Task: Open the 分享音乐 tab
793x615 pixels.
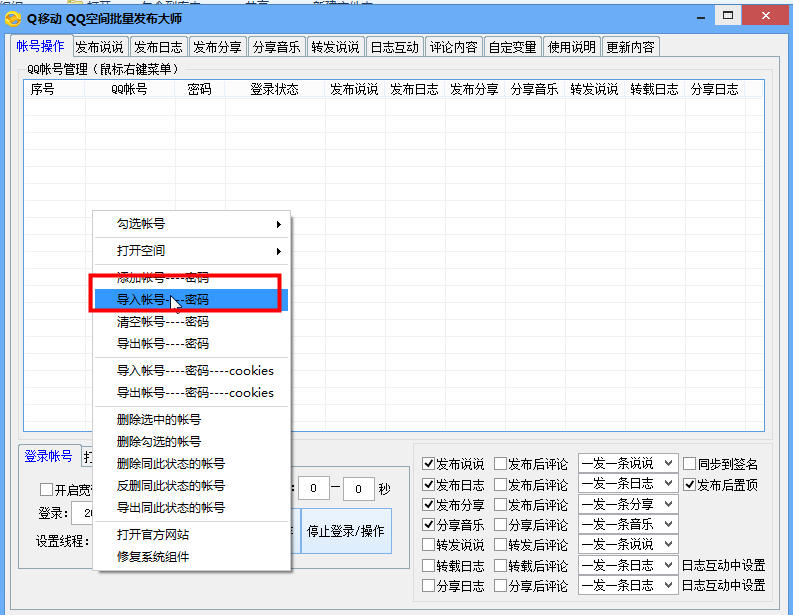Action: pyautogui.click(x=277, y=47)
